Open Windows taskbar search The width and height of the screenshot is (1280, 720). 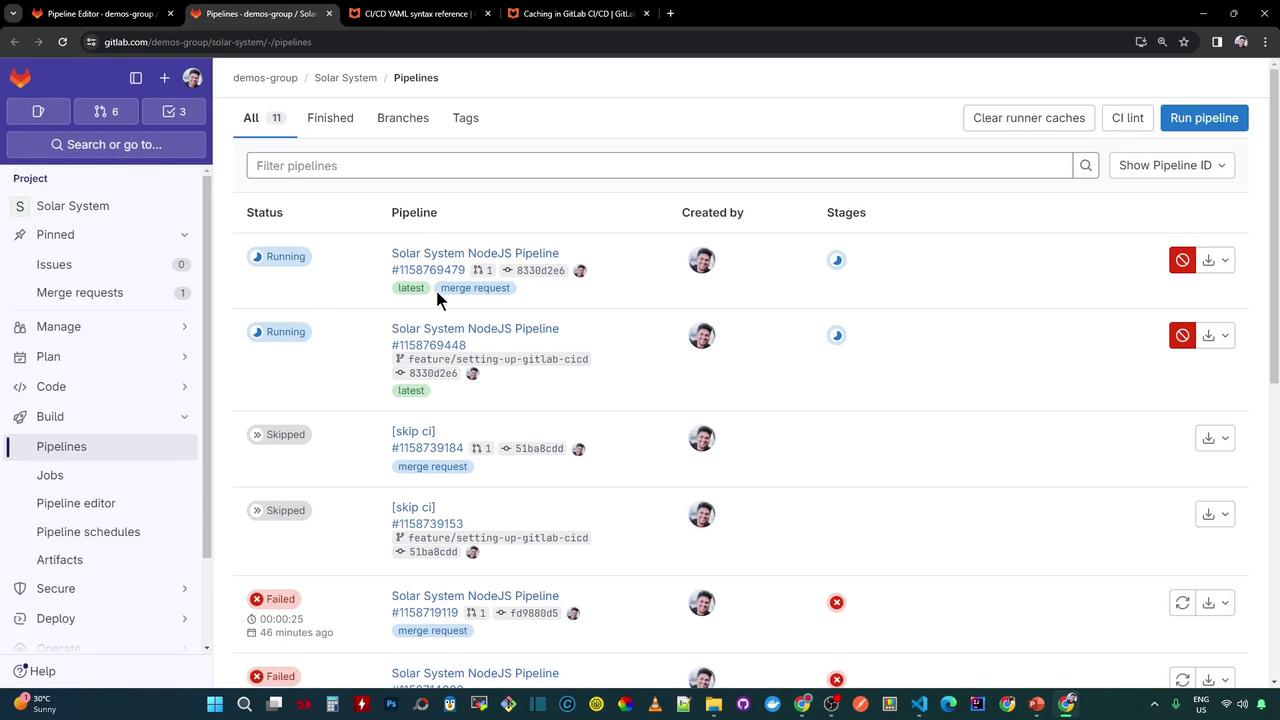(x=244, y=704)
